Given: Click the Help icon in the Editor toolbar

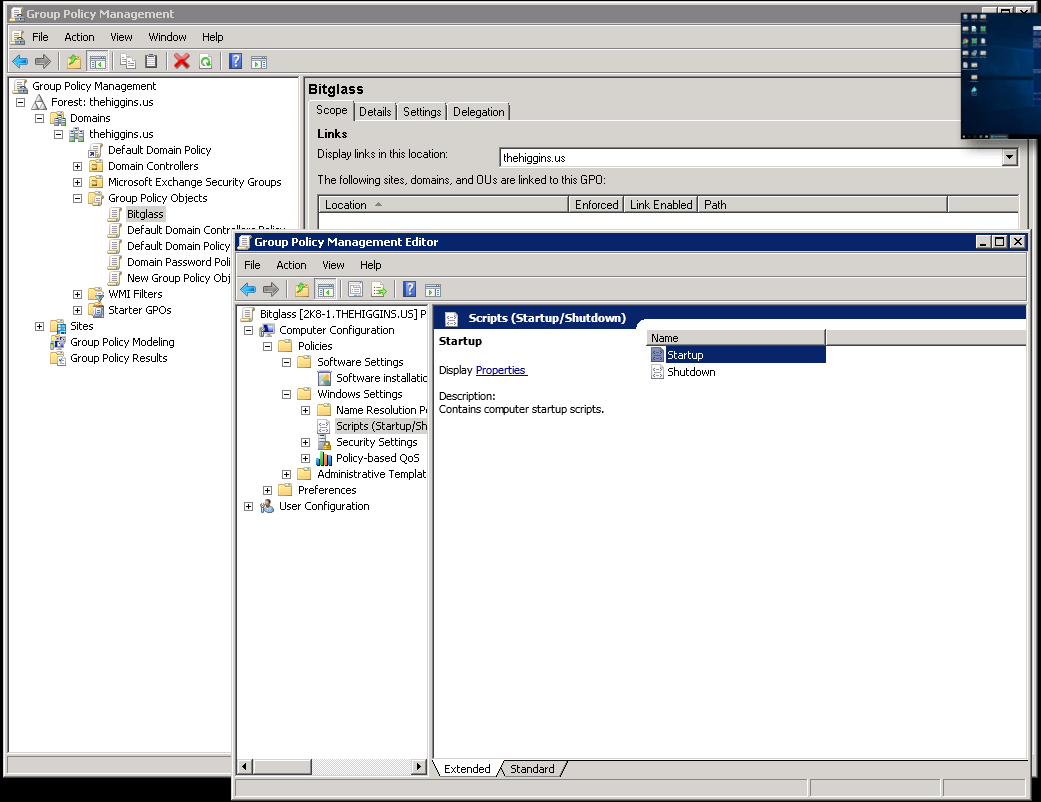Looking at the screenshot, I should [409, 289].
